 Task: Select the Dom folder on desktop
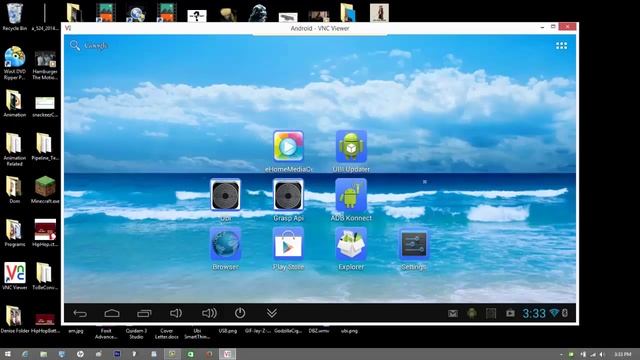(14, 190)
